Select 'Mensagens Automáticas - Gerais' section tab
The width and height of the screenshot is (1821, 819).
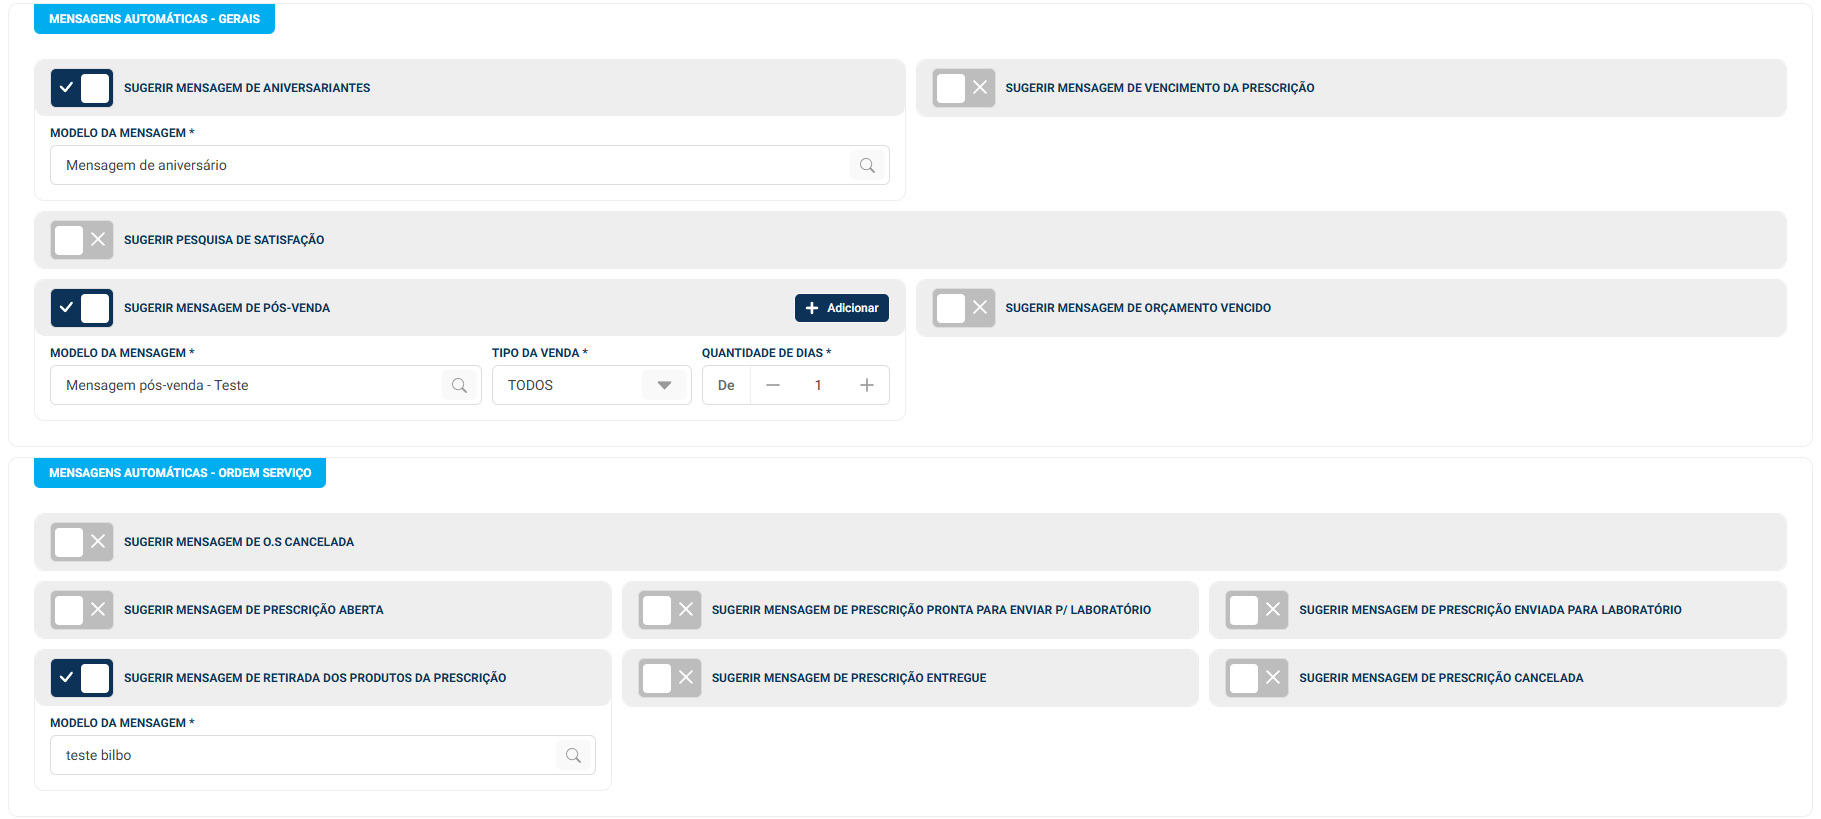coord(154,19)
